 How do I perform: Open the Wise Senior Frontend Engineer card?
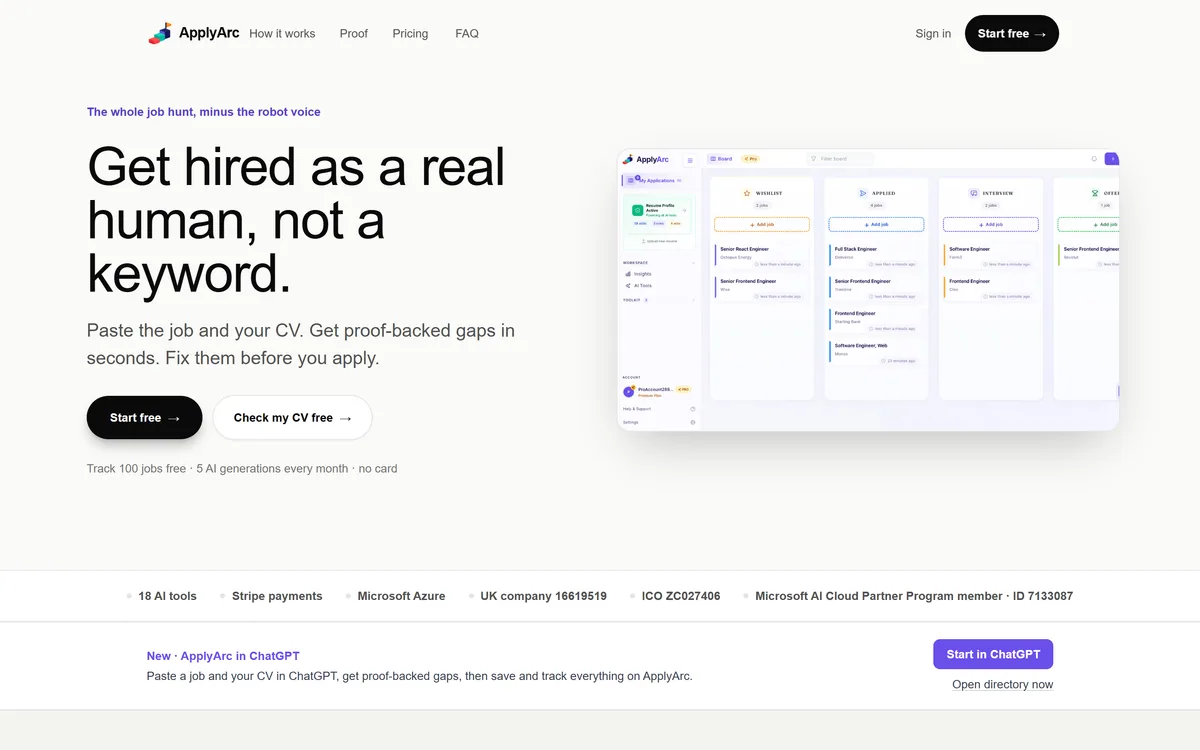point(762,289)
